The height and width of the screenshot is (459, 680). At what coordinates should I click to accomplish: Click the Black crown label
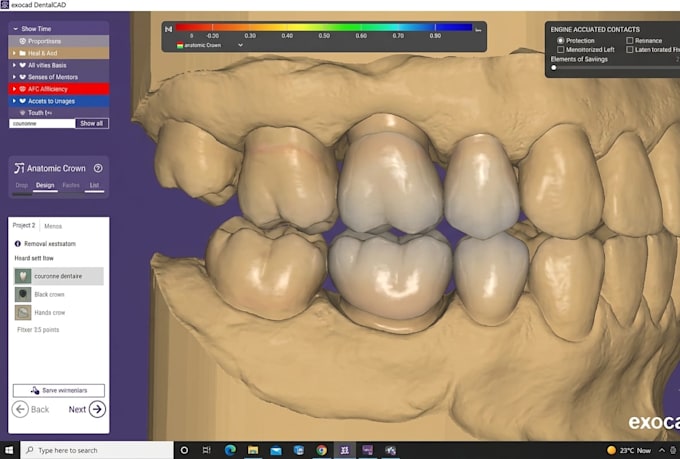point(49,294)
